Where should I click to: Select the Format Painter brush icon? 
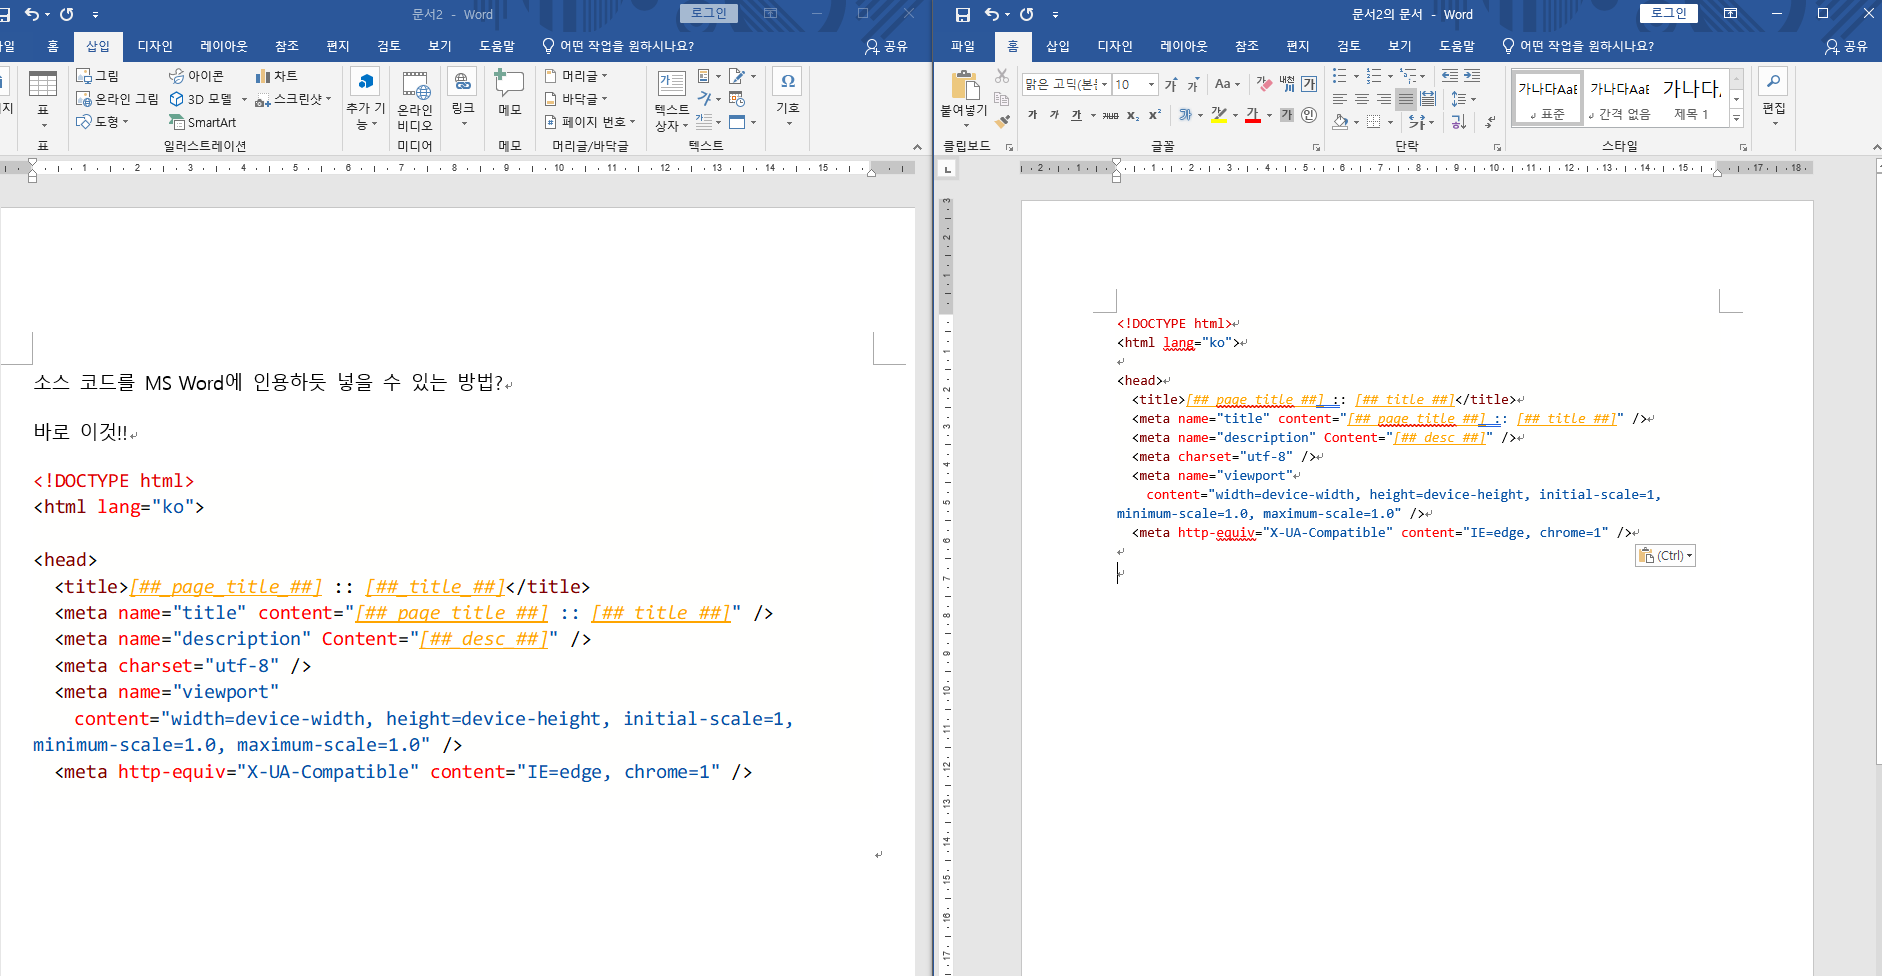point(1002,121)
